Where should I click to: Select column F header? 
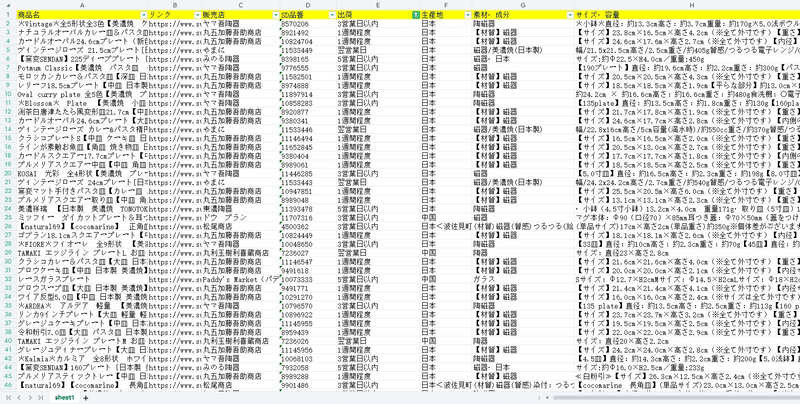click(446, 5)
